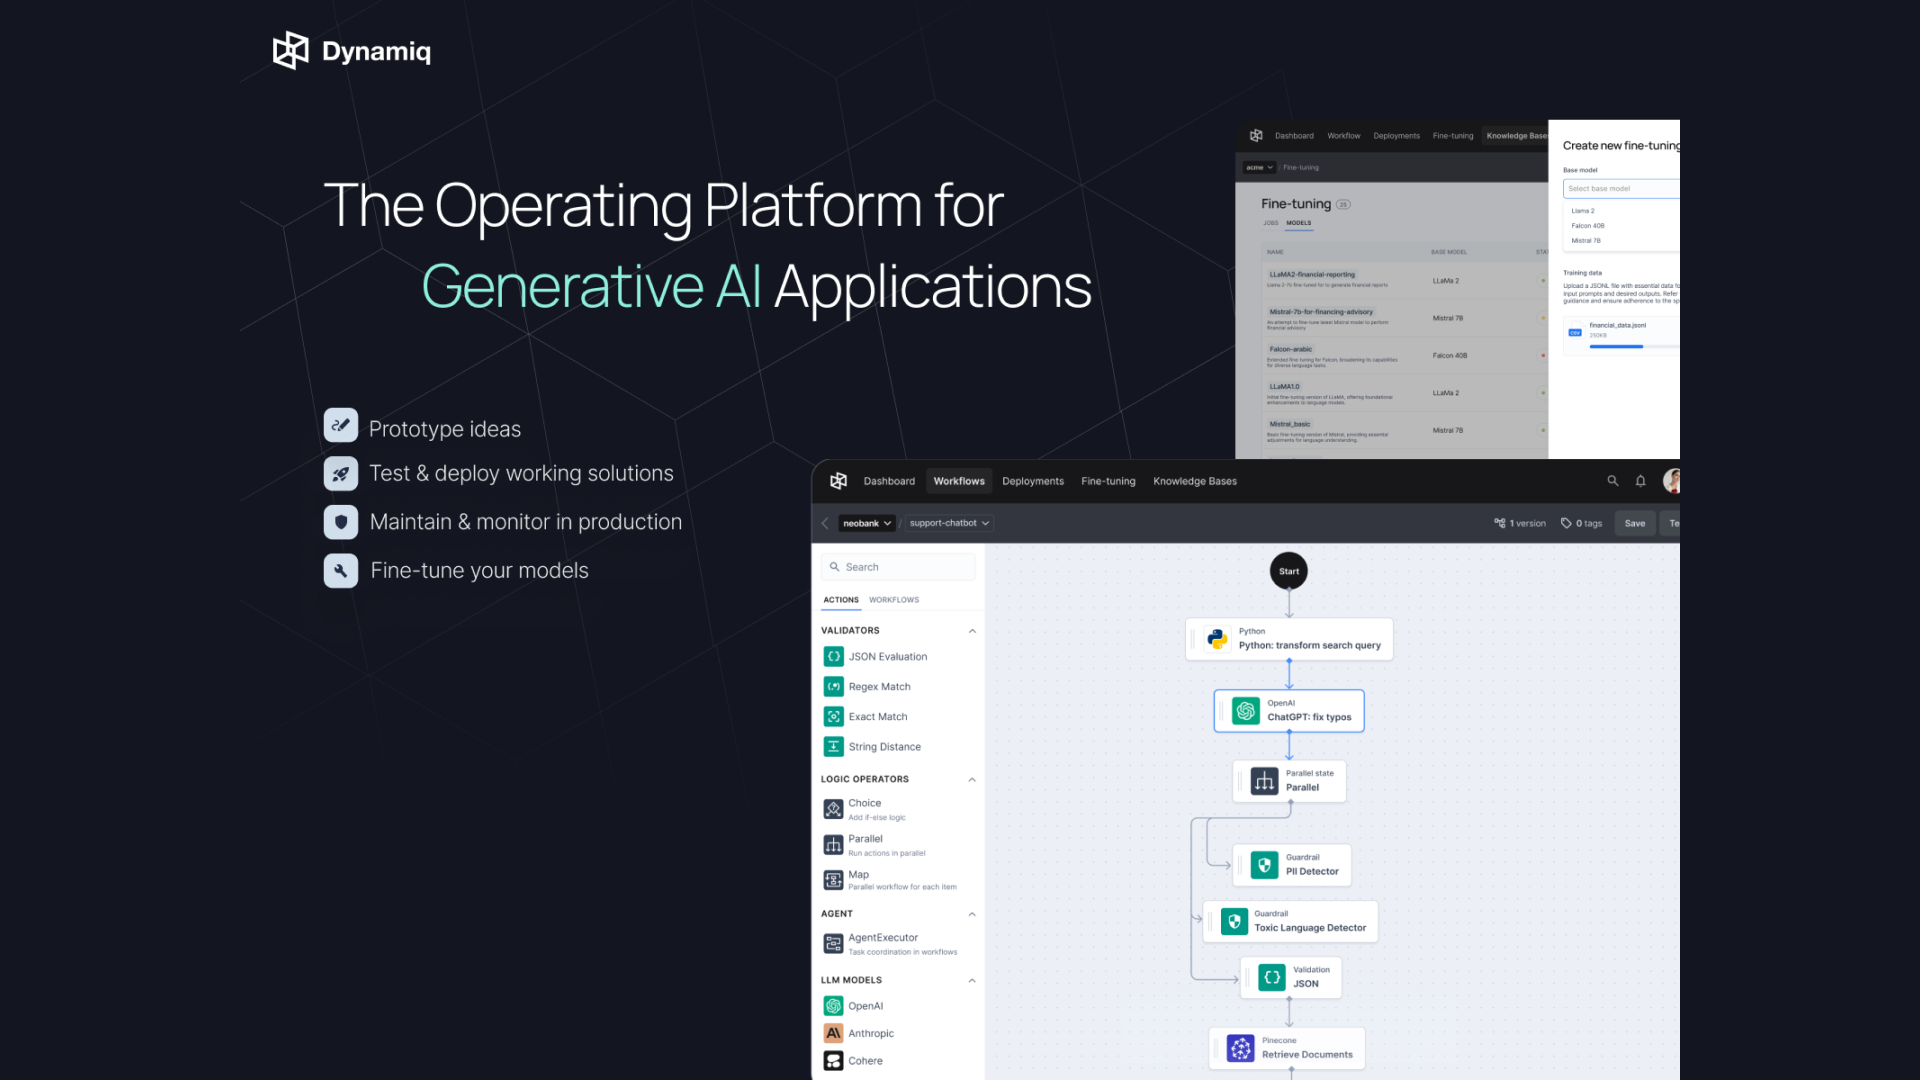
Task: Open Knowledge Bases in workflow window navbar
Action: [1195, 481]
